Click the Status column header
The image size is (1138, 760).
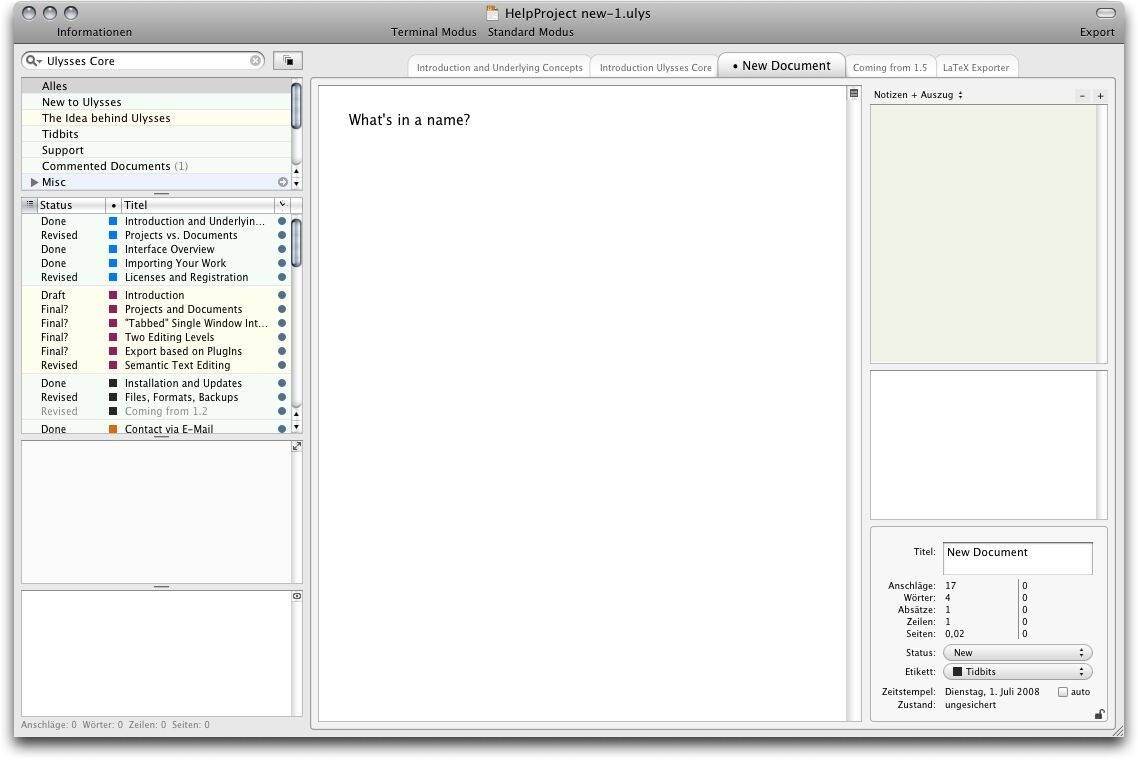coord(70,205)
